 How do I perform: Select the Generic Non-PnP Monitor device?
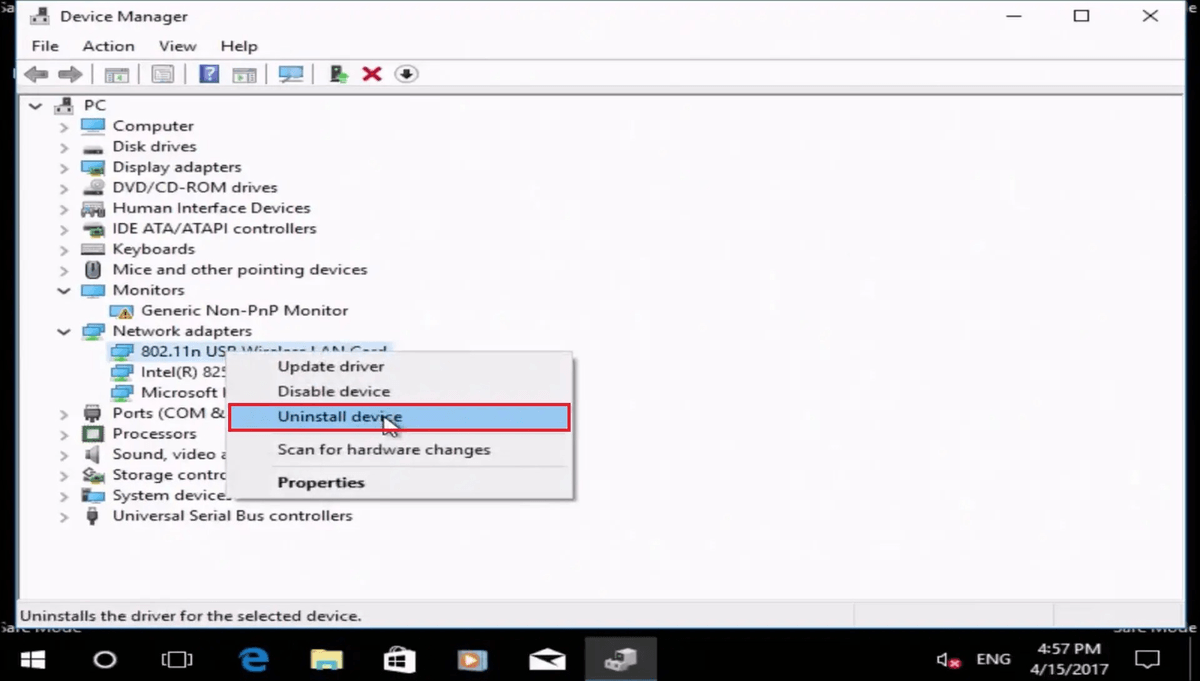coord(244,311)
